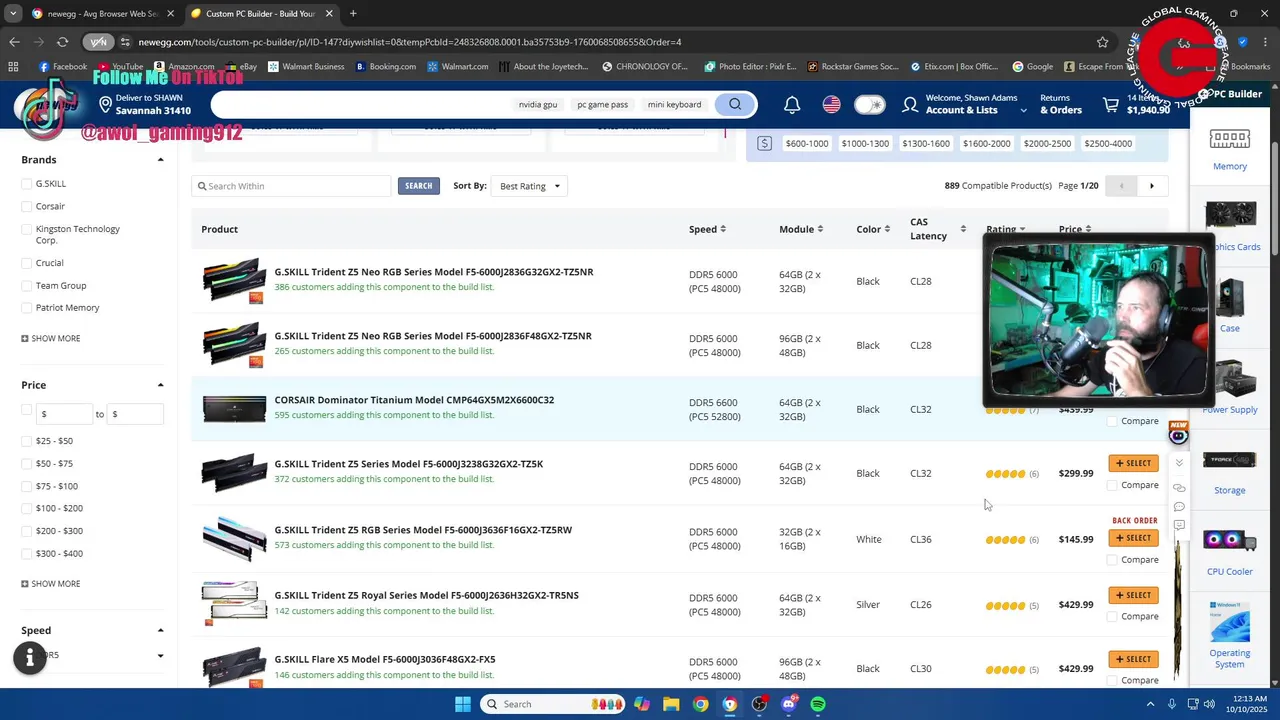The width and height of the screenshot is (1280, 720).
Task: Check the G.SKILL brand filter
Action: tap(27, 184)
